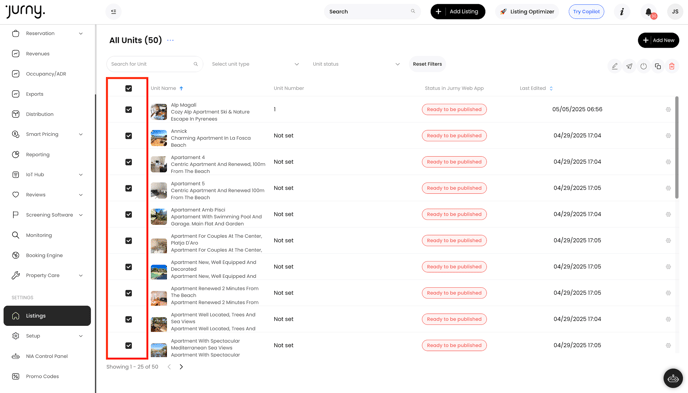Click the three dots next to All Units
688x393 pixels.
click(170, 40)
